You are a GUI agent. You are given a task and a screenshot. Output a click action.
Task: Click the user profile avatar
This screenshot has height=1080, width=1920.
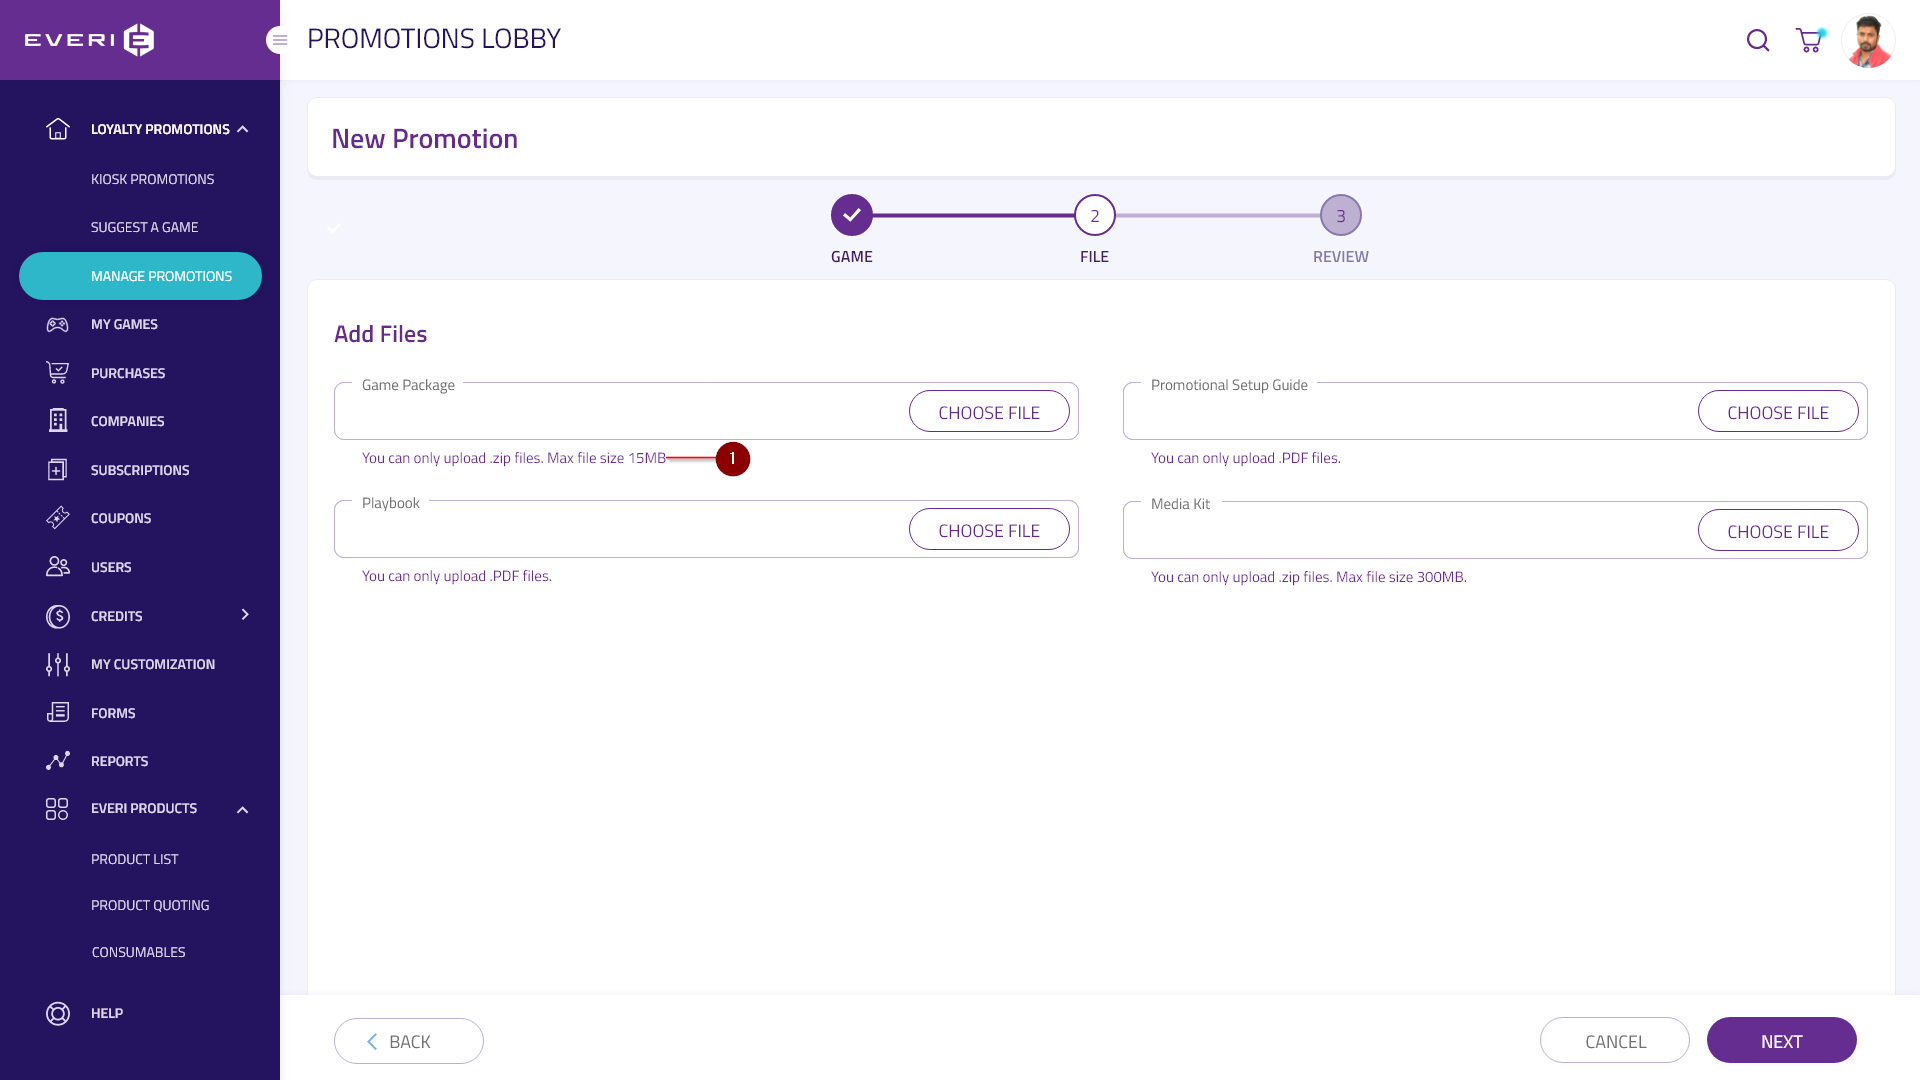(1867, 41)
